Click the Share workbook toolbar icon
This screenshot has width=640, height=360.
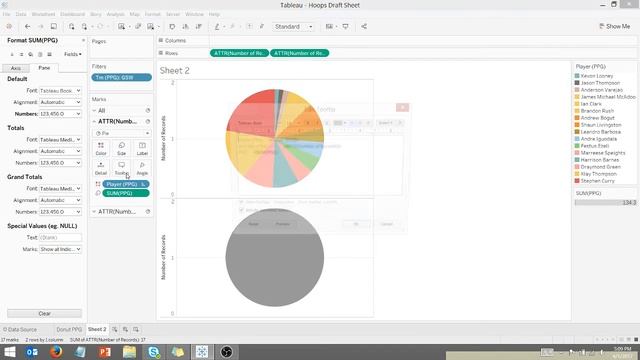[x=364, y=27]
